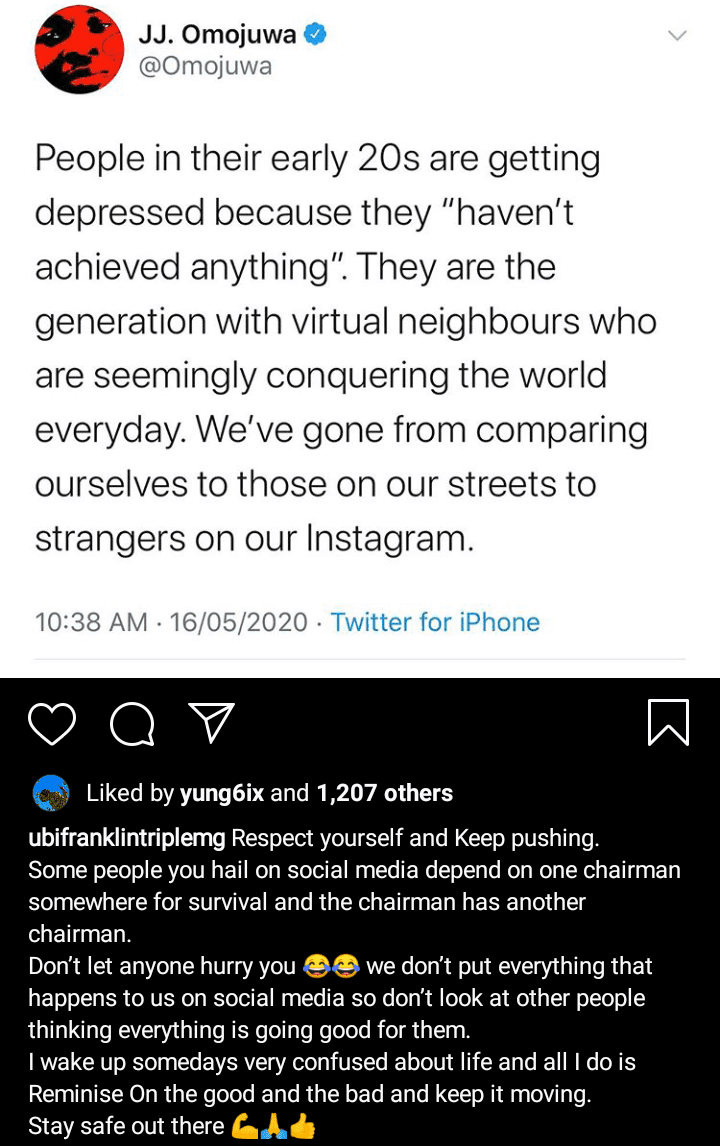
Task: Tap the JJ. Omojuwa display name
Action: [x=217, y=35]
